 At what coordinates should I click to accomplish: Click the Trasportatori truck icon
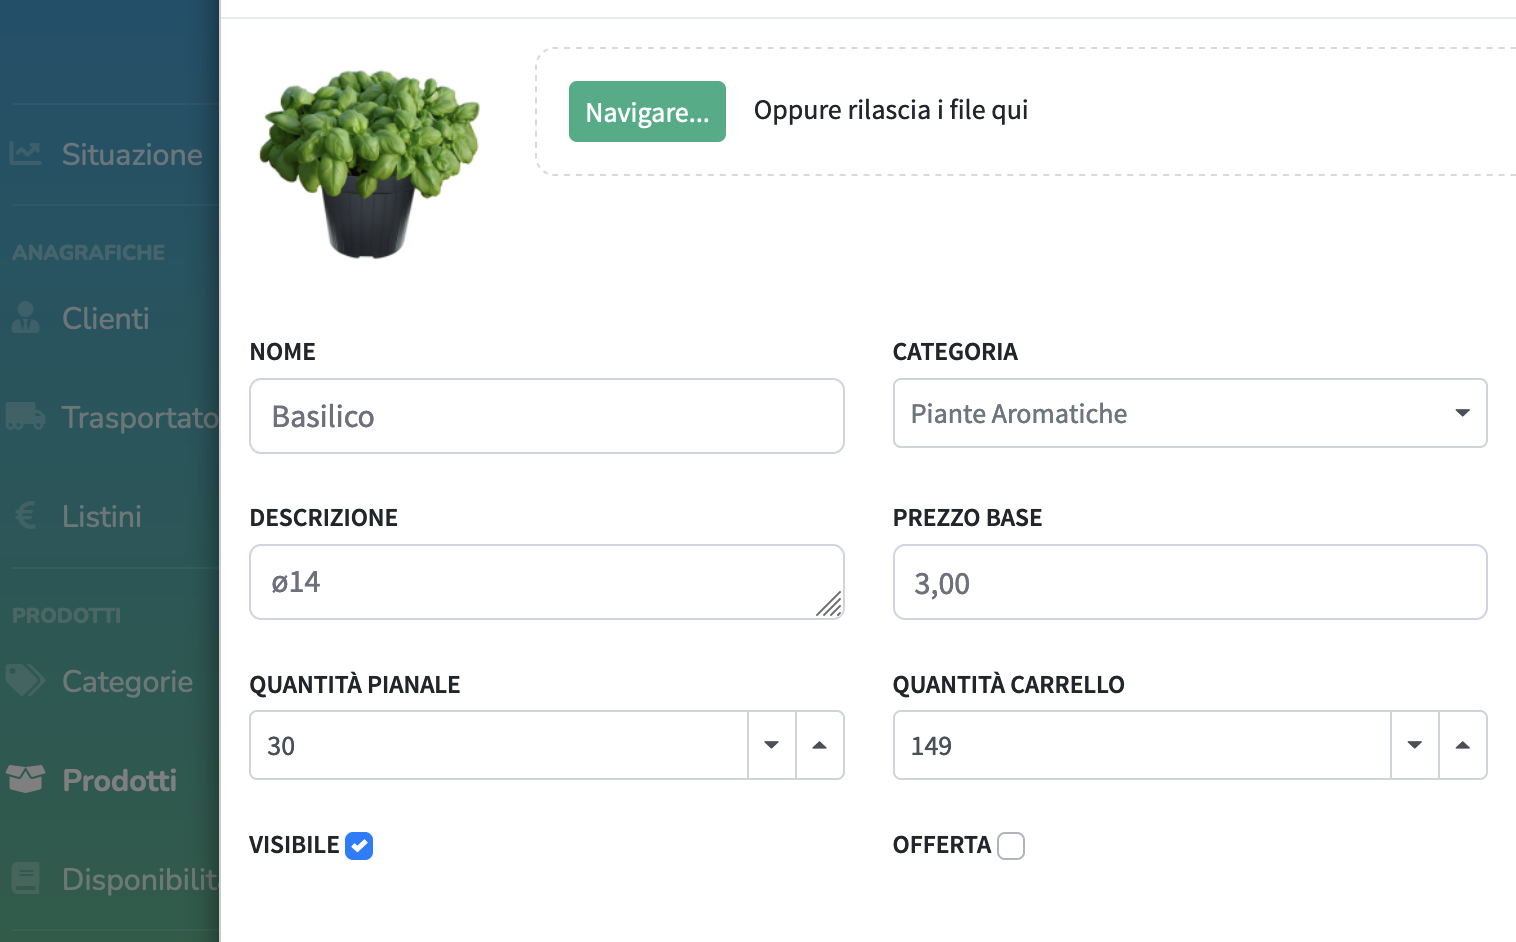pos(25,417)
